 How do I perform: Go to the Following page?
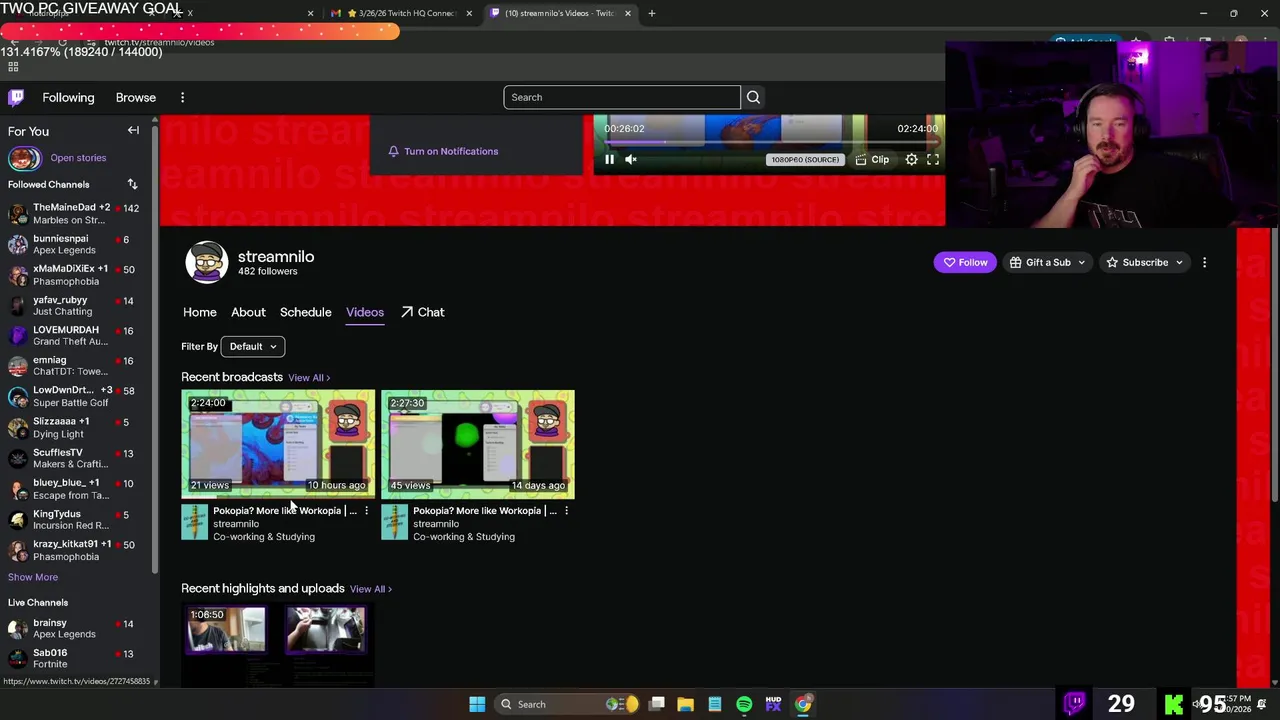[x=68, y=97]
